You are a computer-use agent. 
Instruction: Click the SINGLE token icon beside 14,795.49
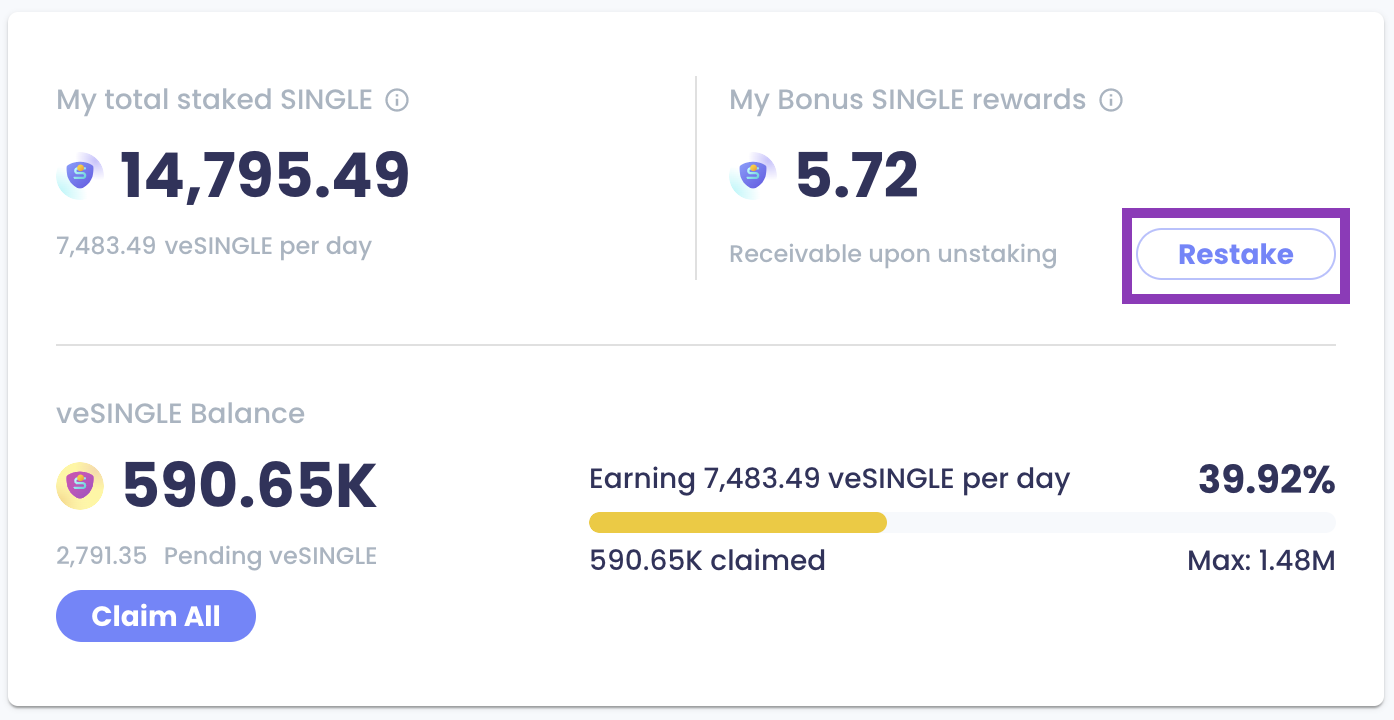(80, 176)
